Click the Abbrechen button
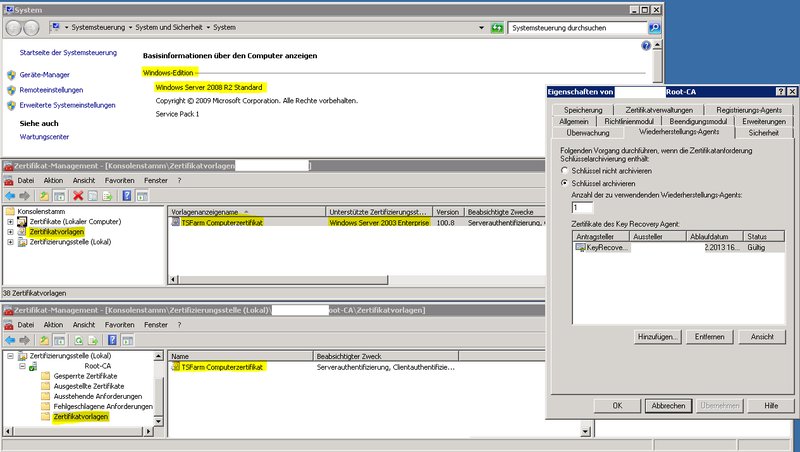The image size is (800, 452). pyautogui.click(x=668, y=406)
